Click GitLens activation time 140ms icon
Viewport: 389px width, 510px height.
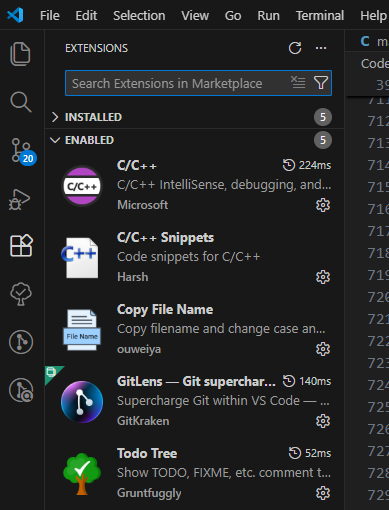point(289,381)
